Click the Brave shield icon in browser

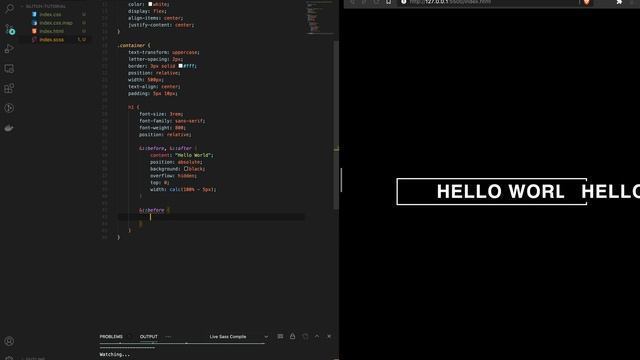pos(587,2)
